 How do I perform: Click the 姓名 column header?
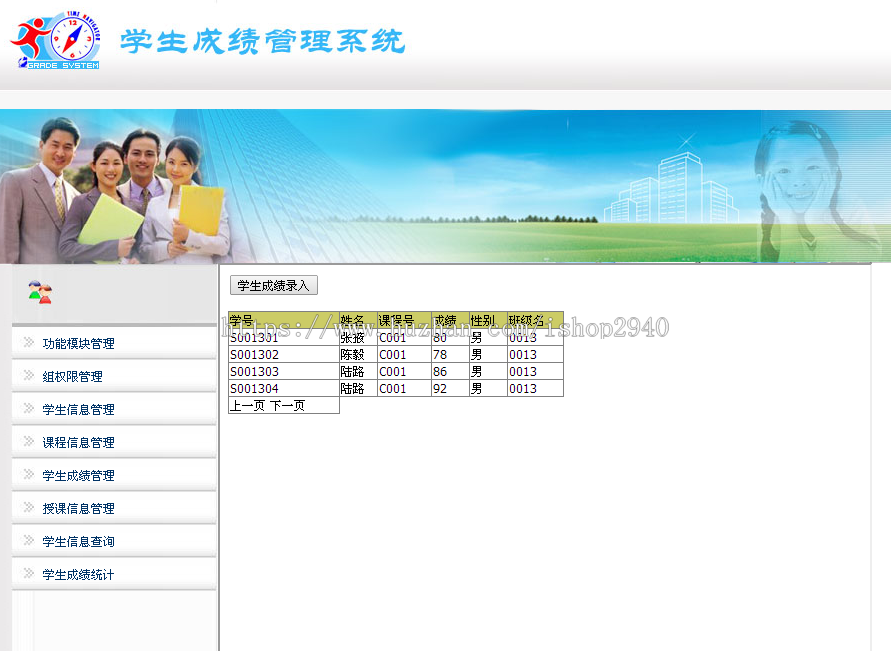[x=358, y=320]
